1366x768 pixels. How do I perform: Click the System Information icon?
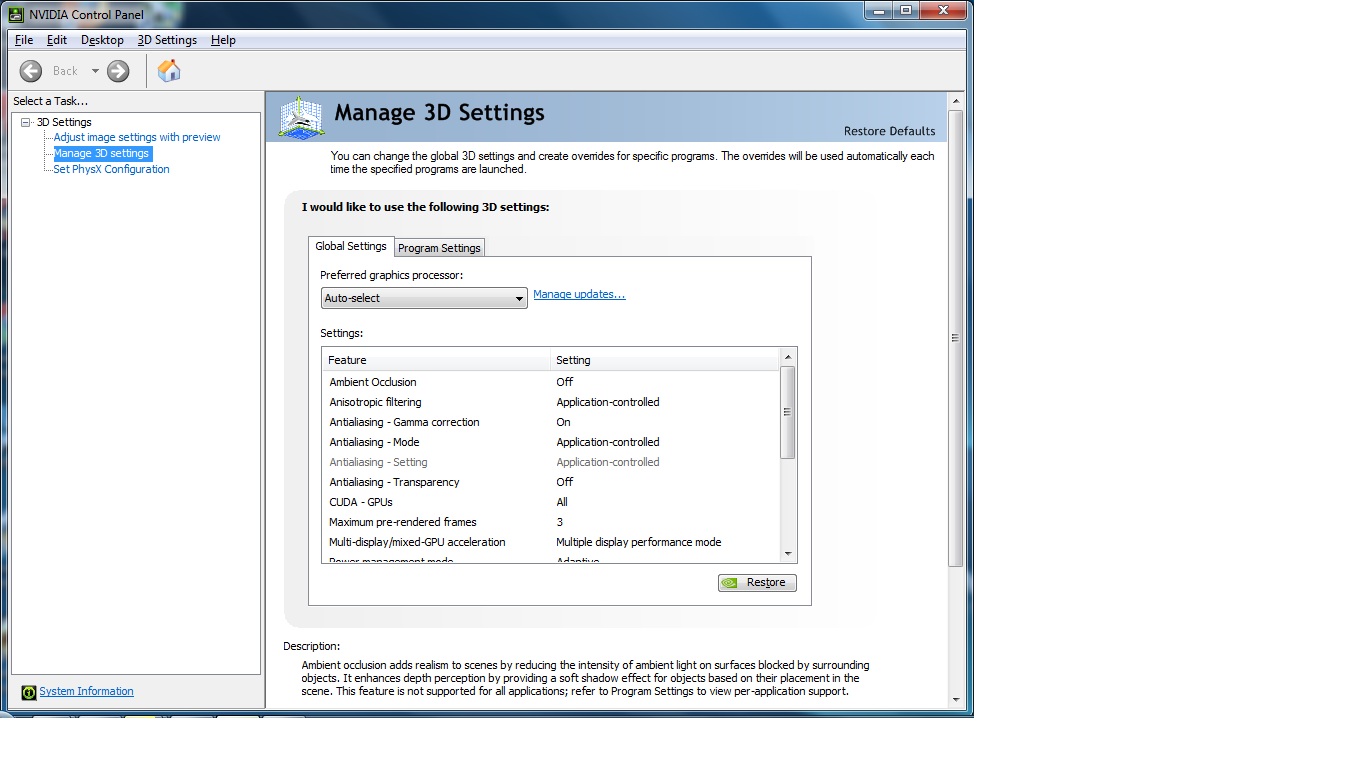tap(29, 692)
